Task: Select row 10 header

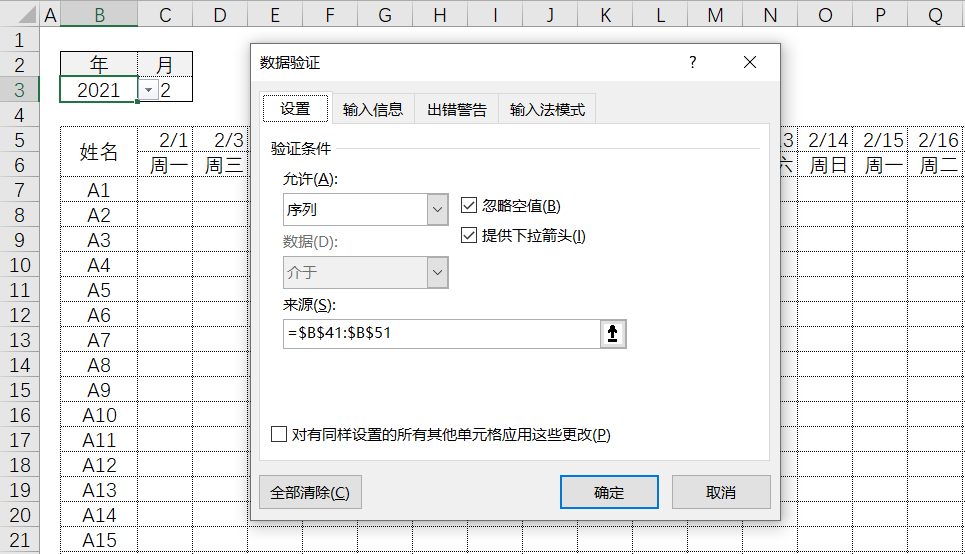Action: click(x=19, y=265)
